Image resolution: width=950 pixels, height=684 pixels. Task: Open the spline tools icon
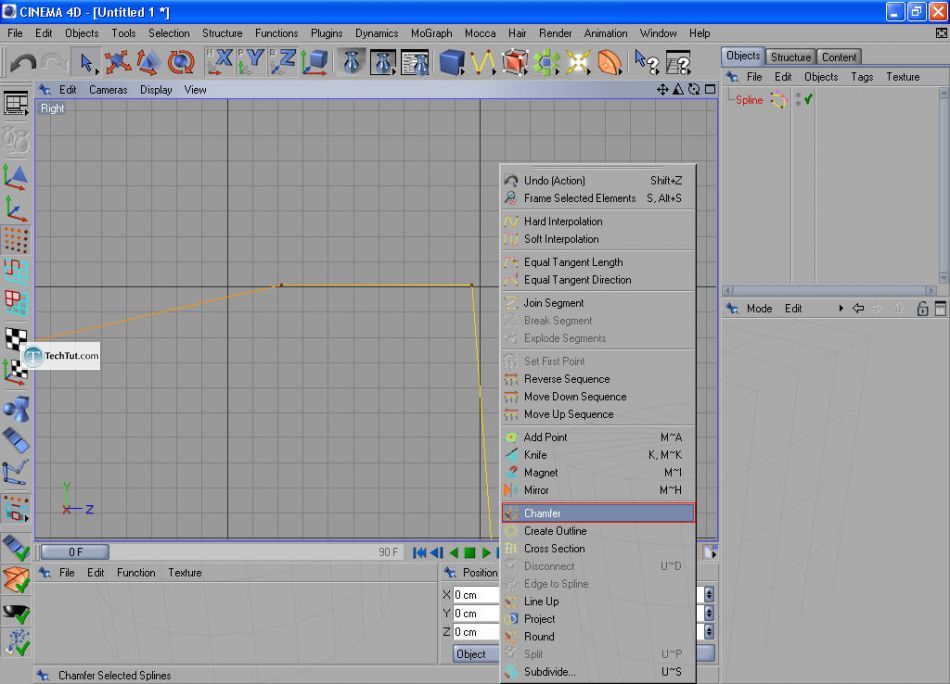pyautogui.click(x=483, y=62)
